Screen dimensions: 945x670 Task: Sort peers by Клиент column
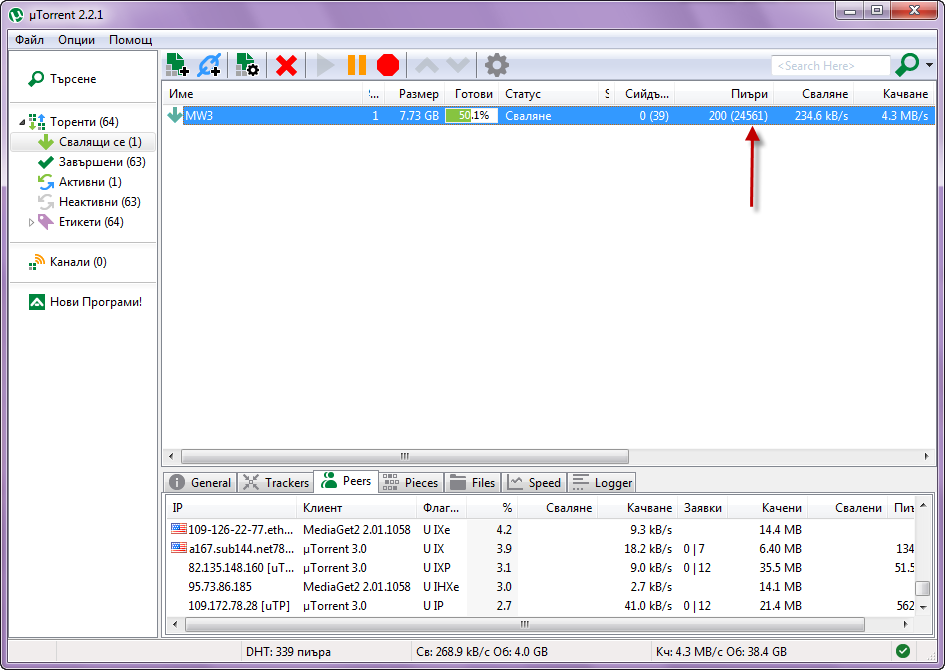point(357,508)
